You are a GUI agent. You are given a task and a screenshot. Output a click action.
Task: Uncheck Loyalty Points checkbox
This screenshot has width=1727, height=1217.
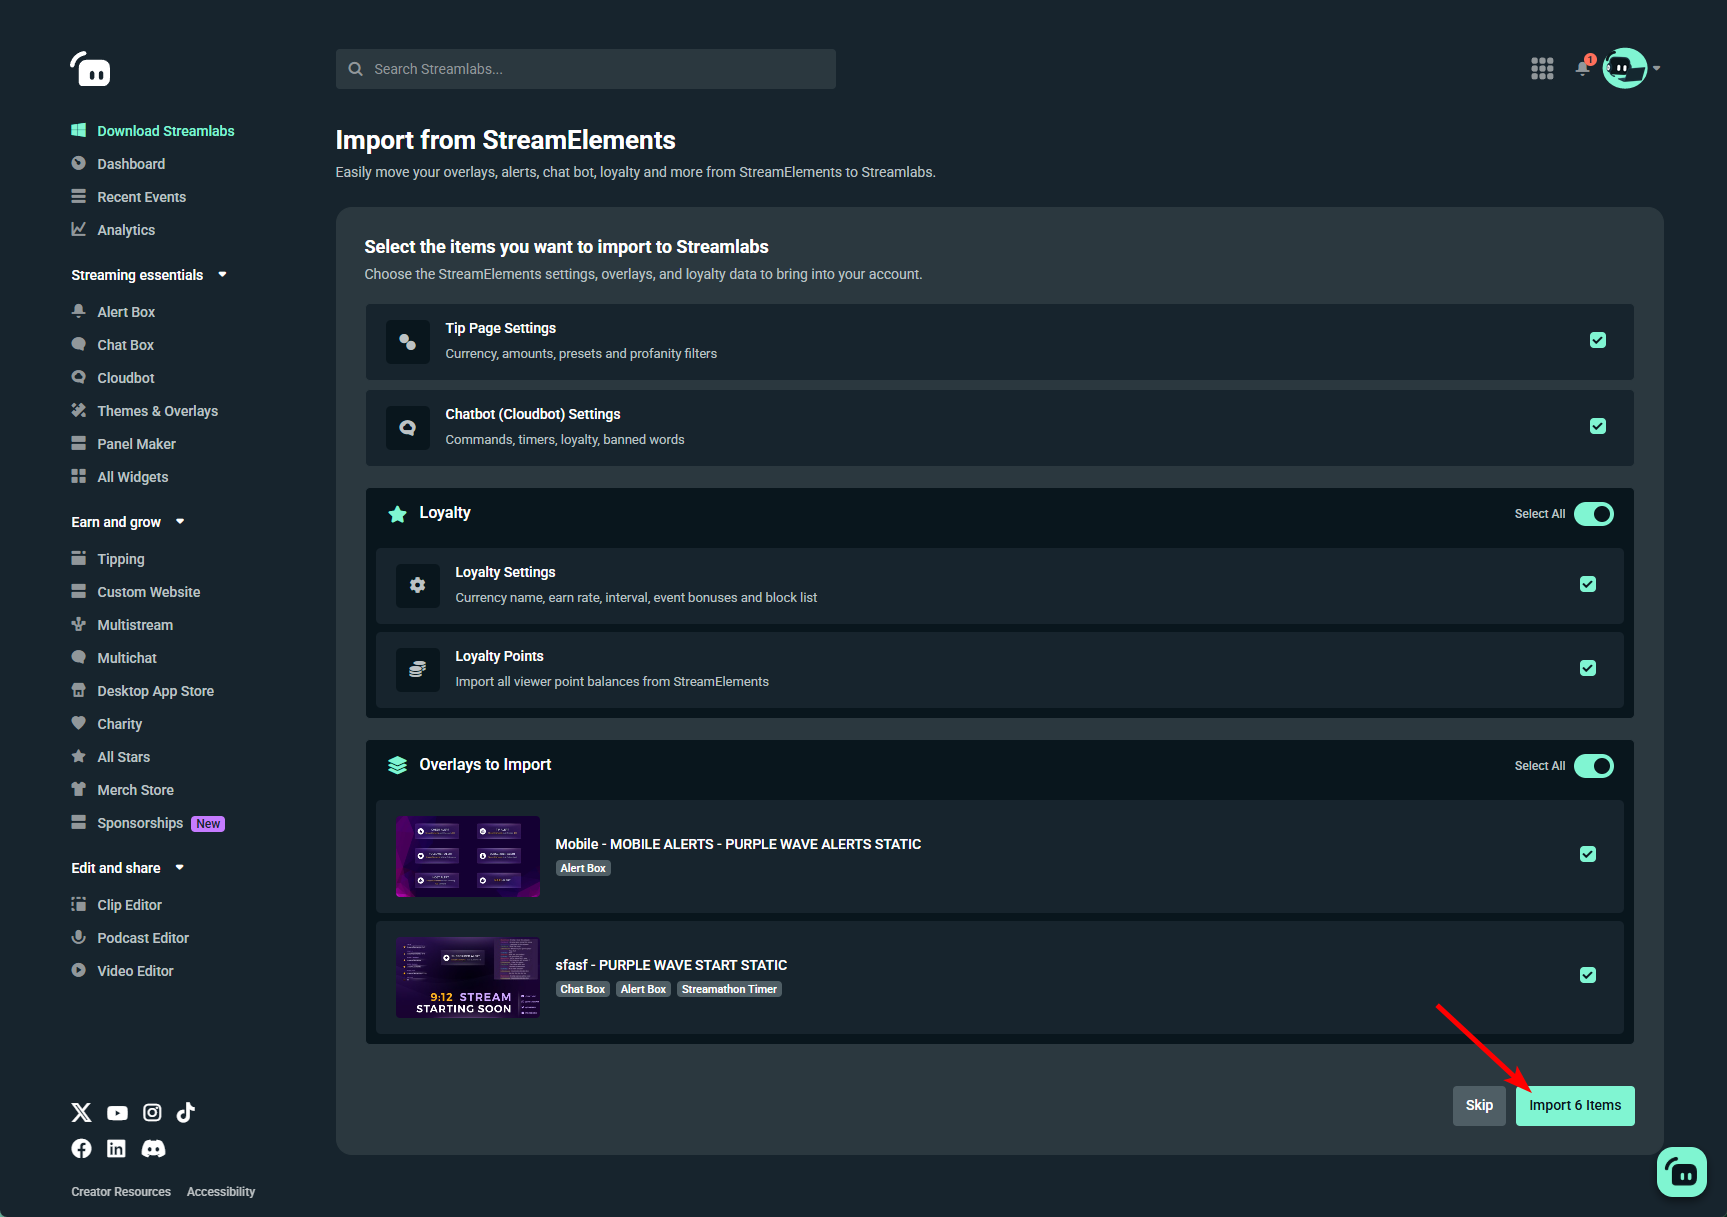(x=1588, y=668)
